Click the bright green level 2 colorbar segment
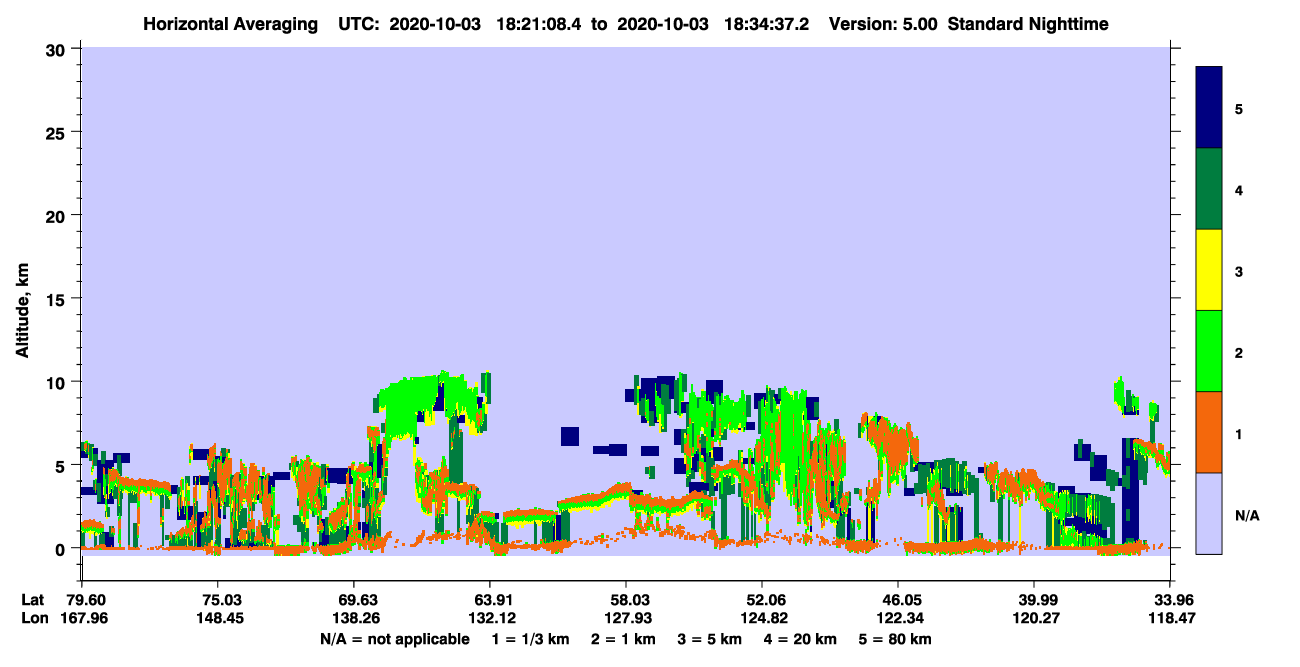1300x667 pixels. coord(1209,351)
